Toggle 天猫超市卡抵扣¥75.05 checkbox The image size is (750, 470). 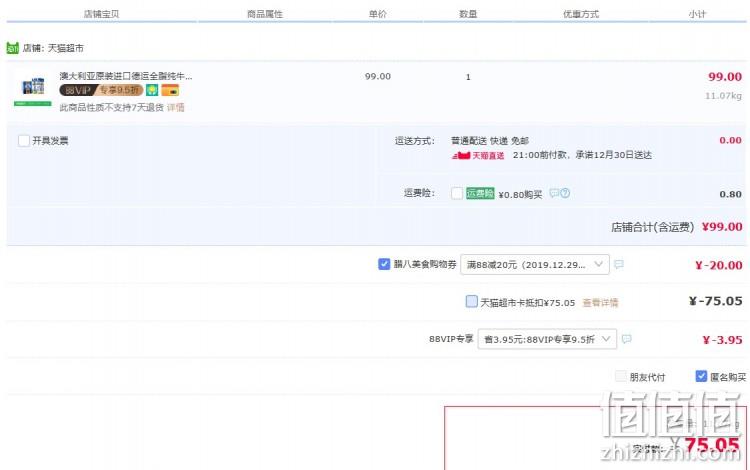coord(472,301)
